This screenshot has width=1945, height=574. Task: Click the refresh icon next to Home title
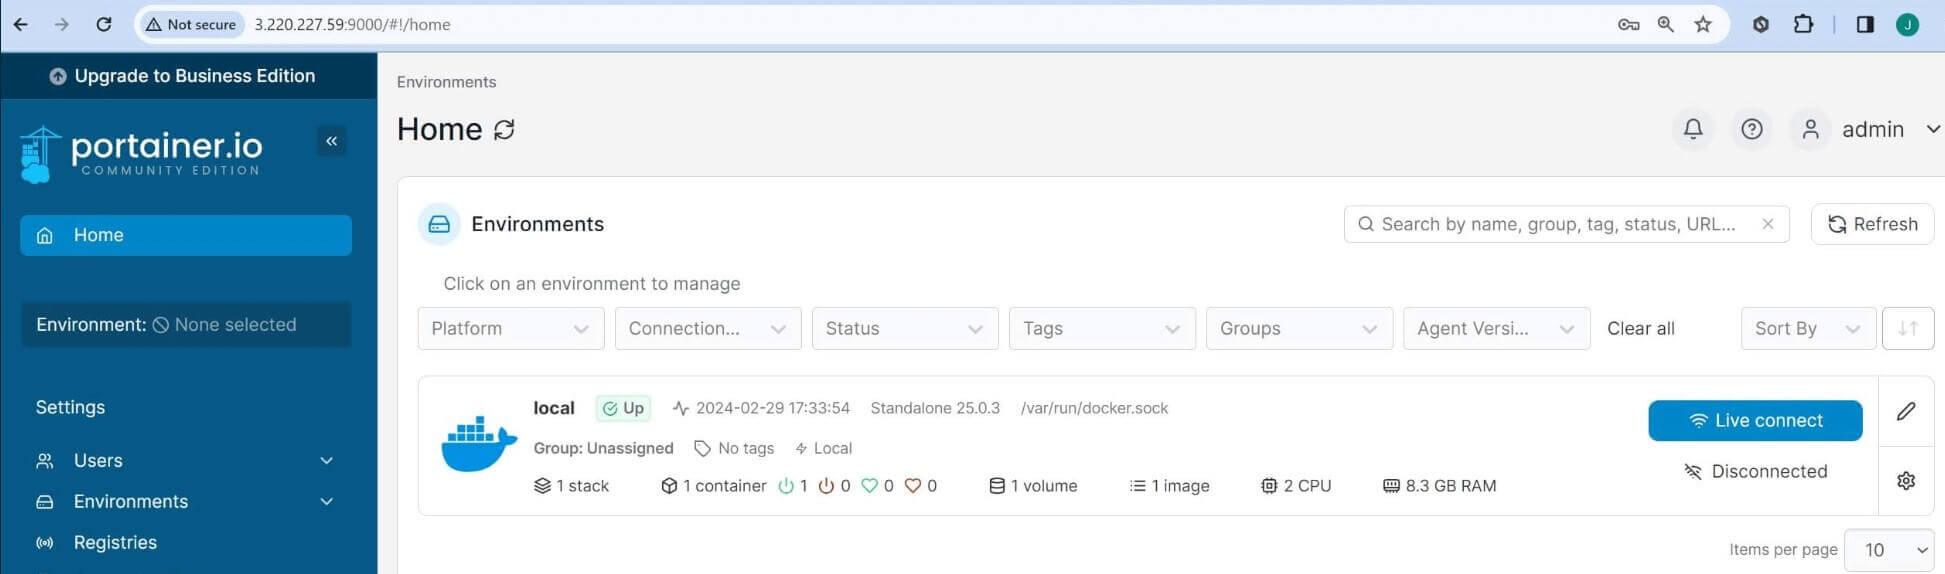click(x=504, y=130)
